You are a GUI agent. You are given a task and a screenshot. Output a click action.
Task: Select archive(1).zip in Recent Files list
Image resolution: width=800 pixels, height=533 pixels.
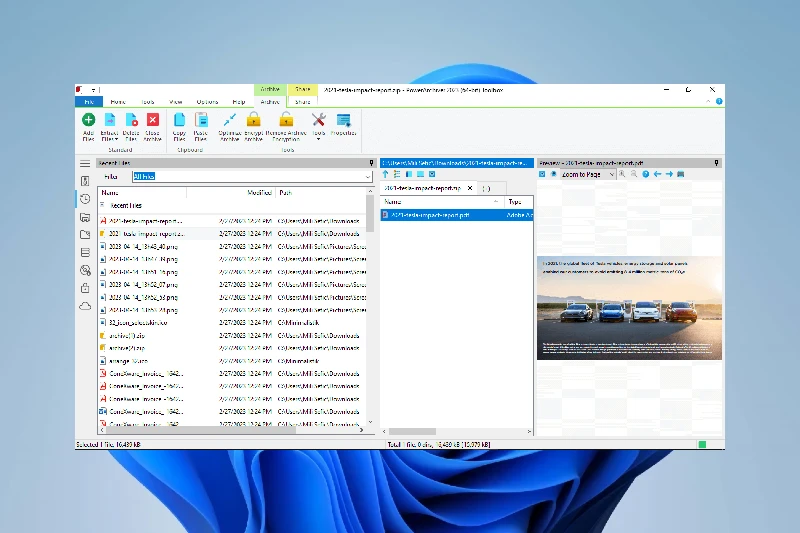pos(232,336)
